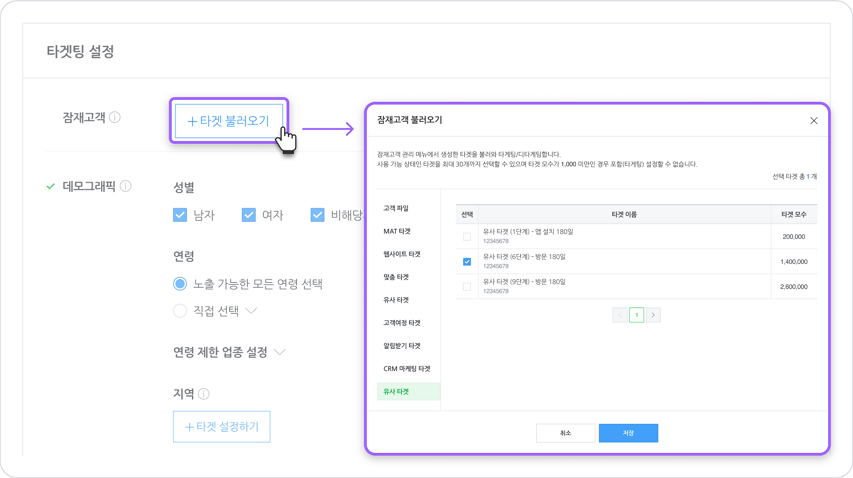The width and height of the screenshot is (853, 478).
Task: Click the info icon next to 잠재고객
Action: [115, 118]
